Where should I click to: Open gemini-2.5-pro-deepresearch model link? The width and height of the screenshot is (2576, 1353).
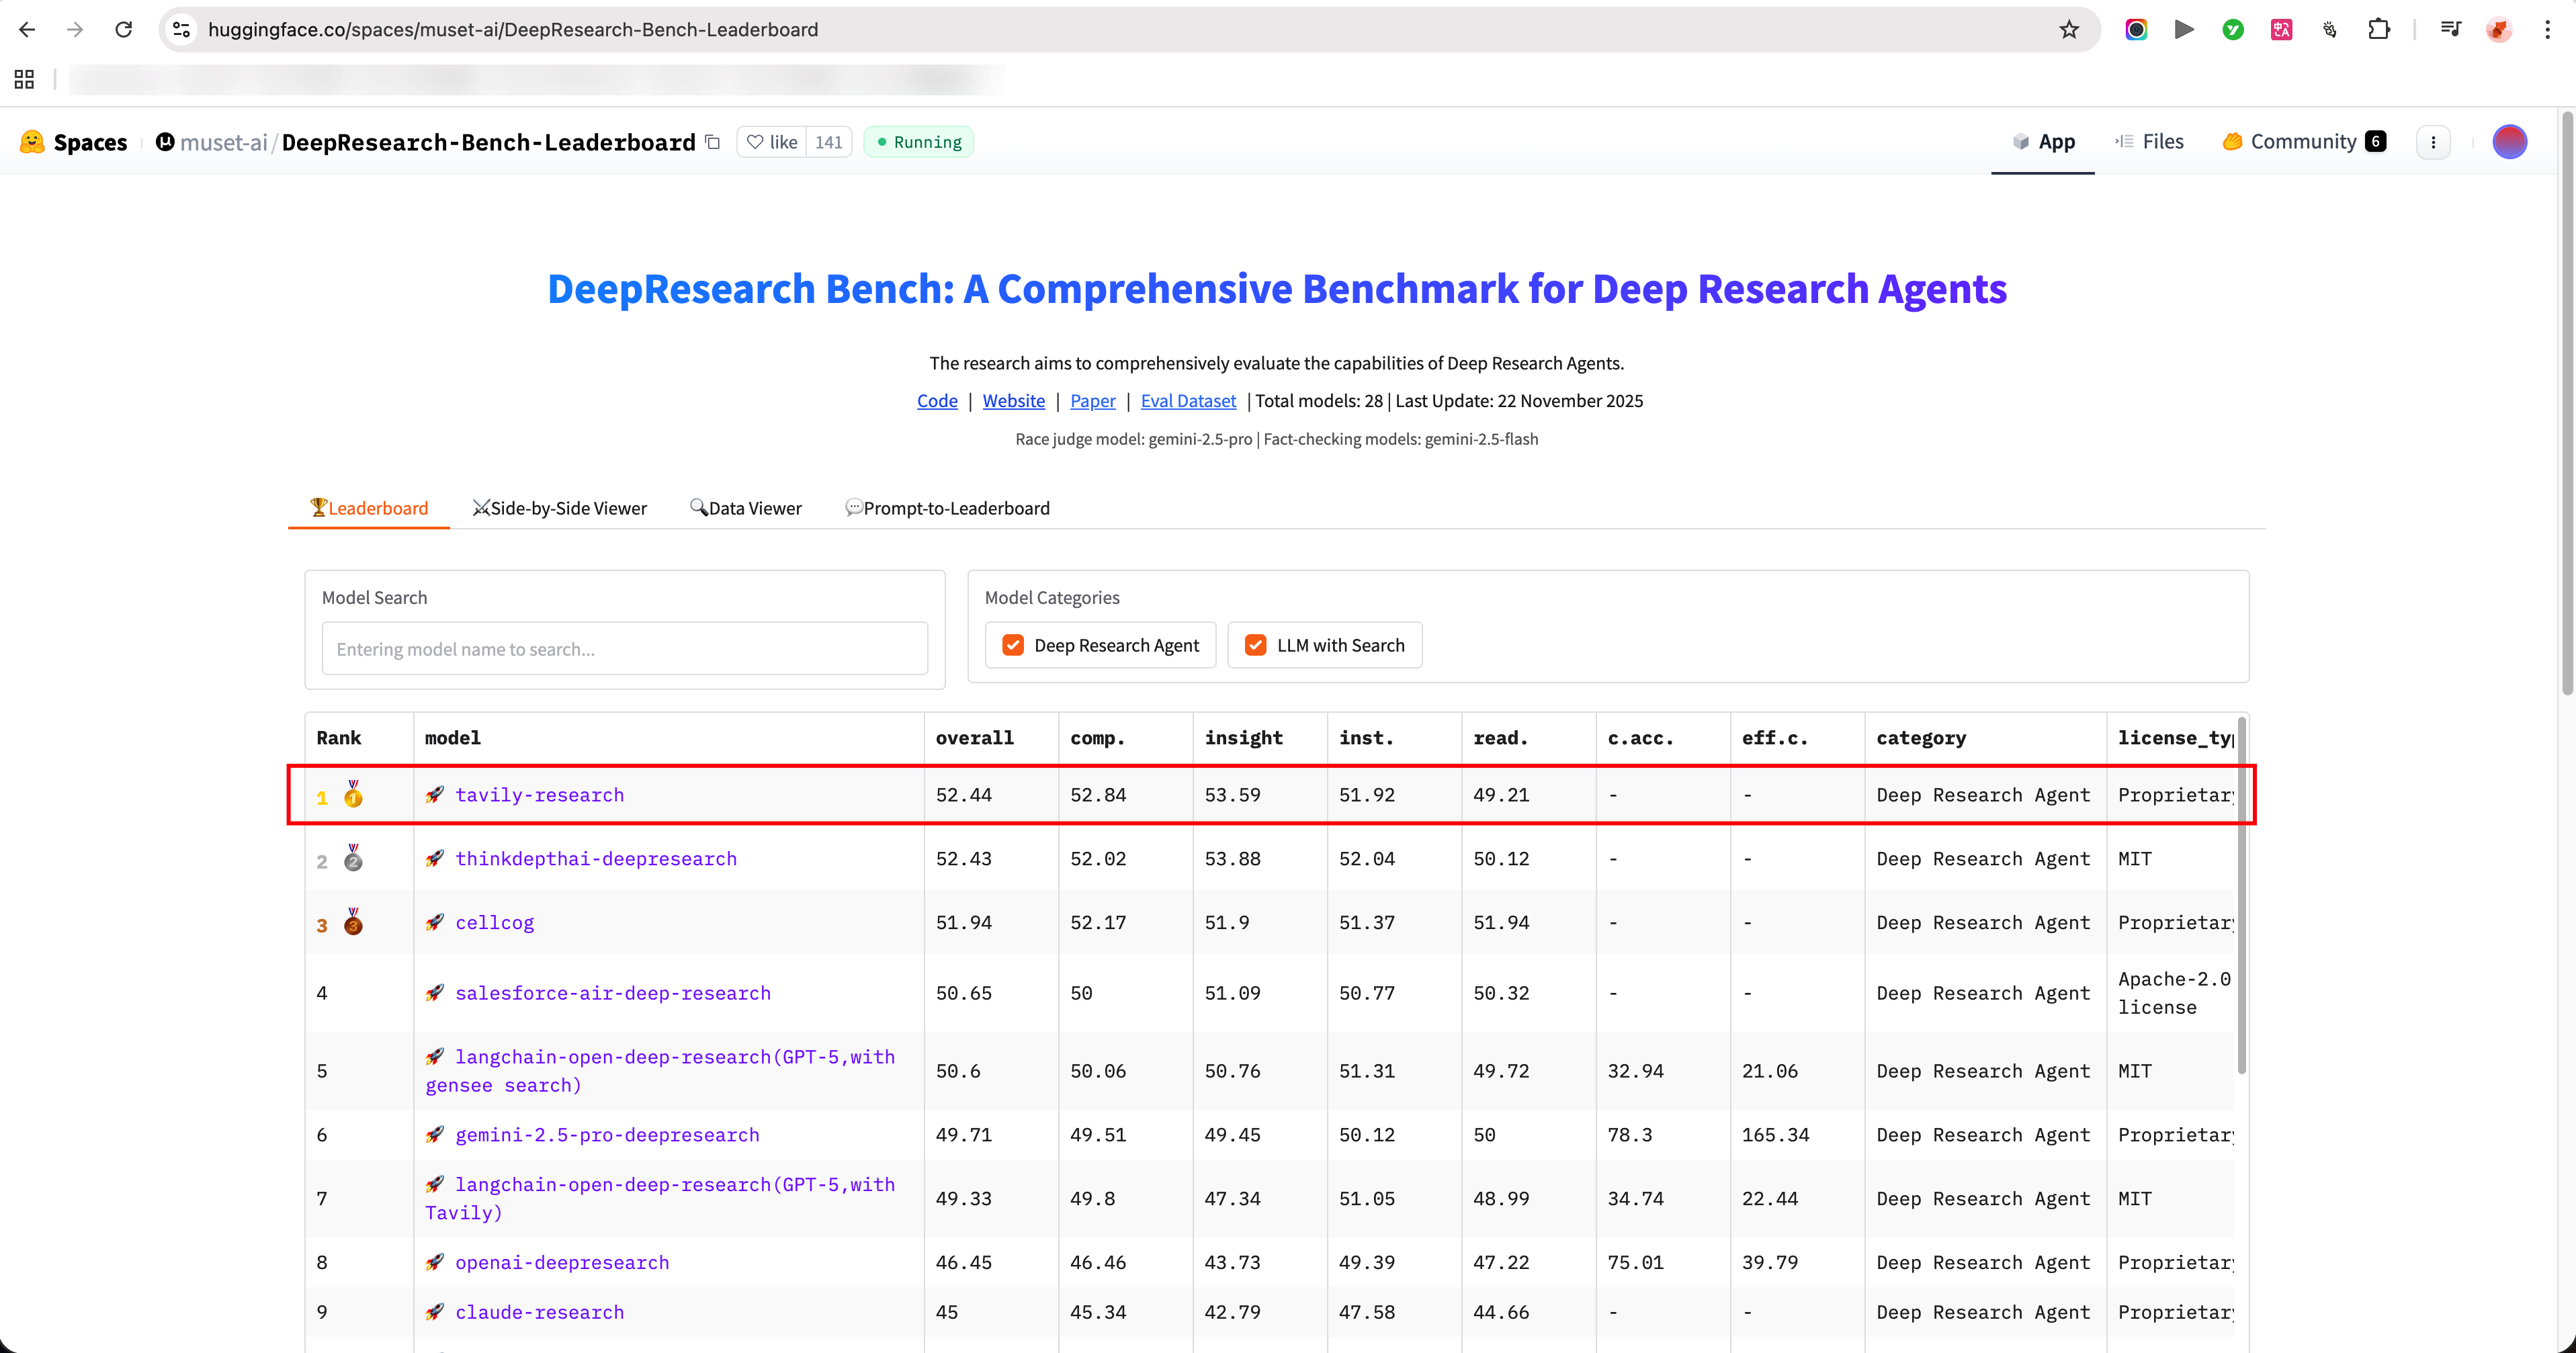(607, 1135)
